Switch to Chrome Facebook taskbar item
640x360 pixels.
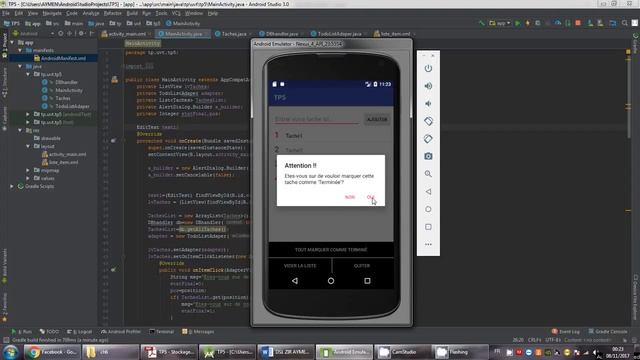[51, 352]
